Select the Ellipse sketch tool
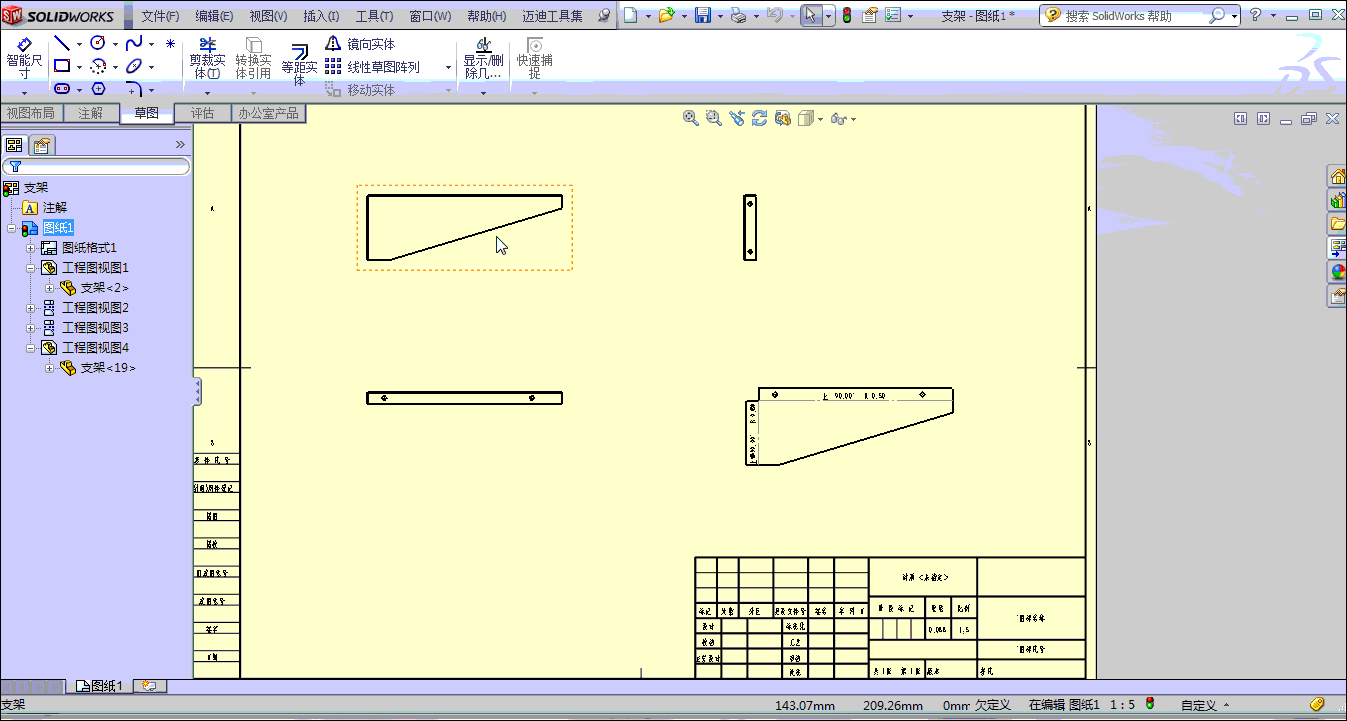This screenshot has height=721, width=1347. (x=134, y=66)
